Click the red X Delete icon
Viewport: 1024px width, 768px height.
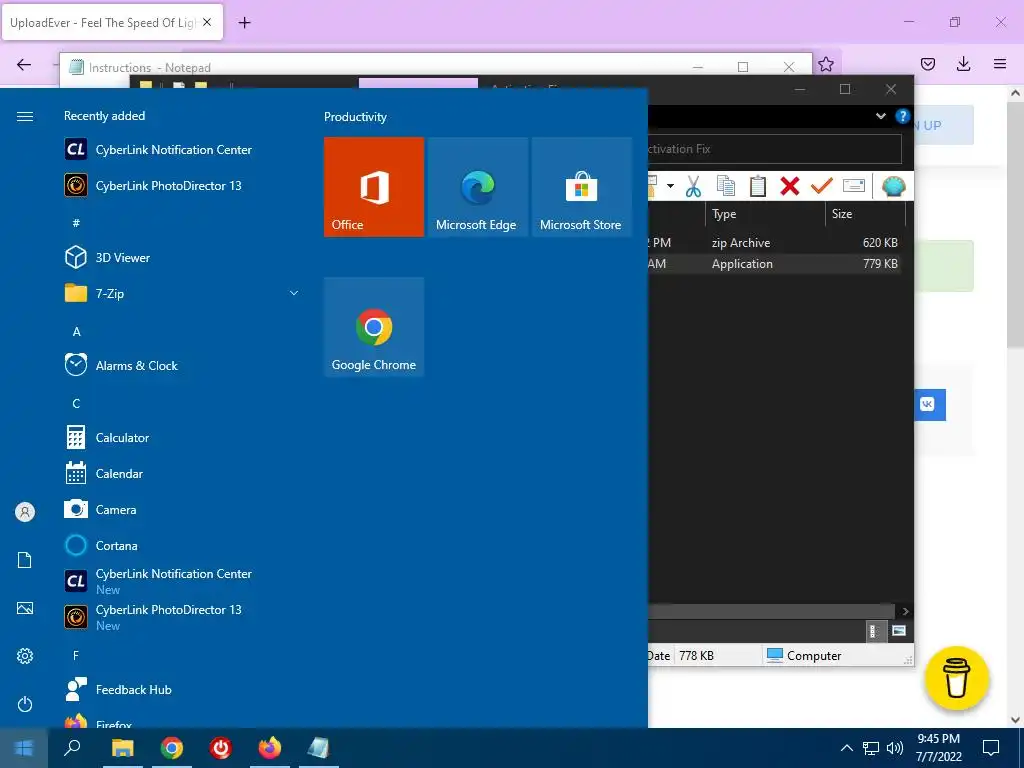pyautogui.click(x=790, y=187)
